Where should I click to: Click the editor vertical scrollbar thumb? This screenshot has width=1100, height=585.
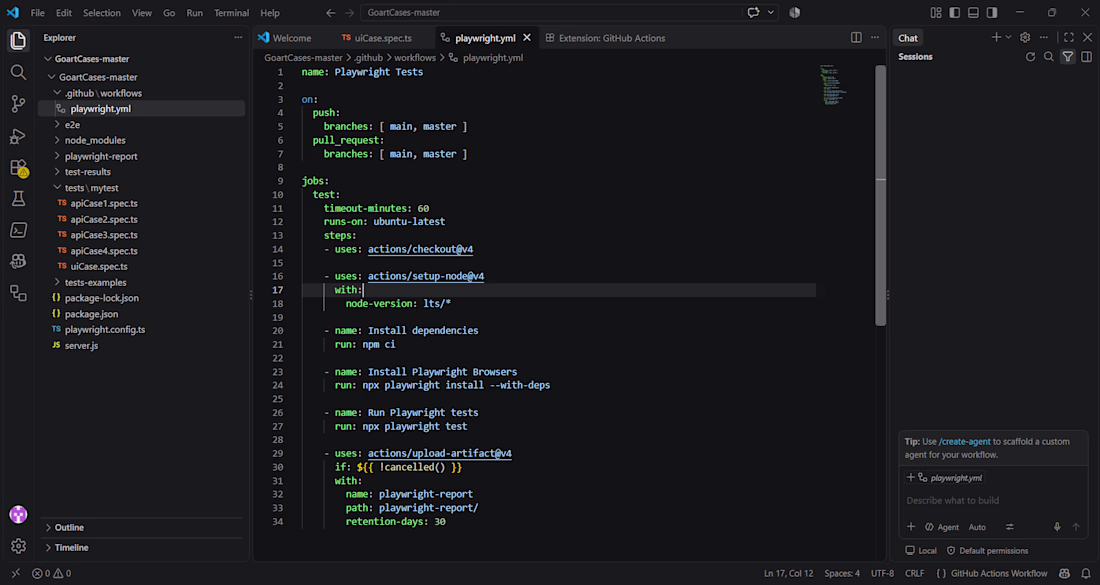880,196
